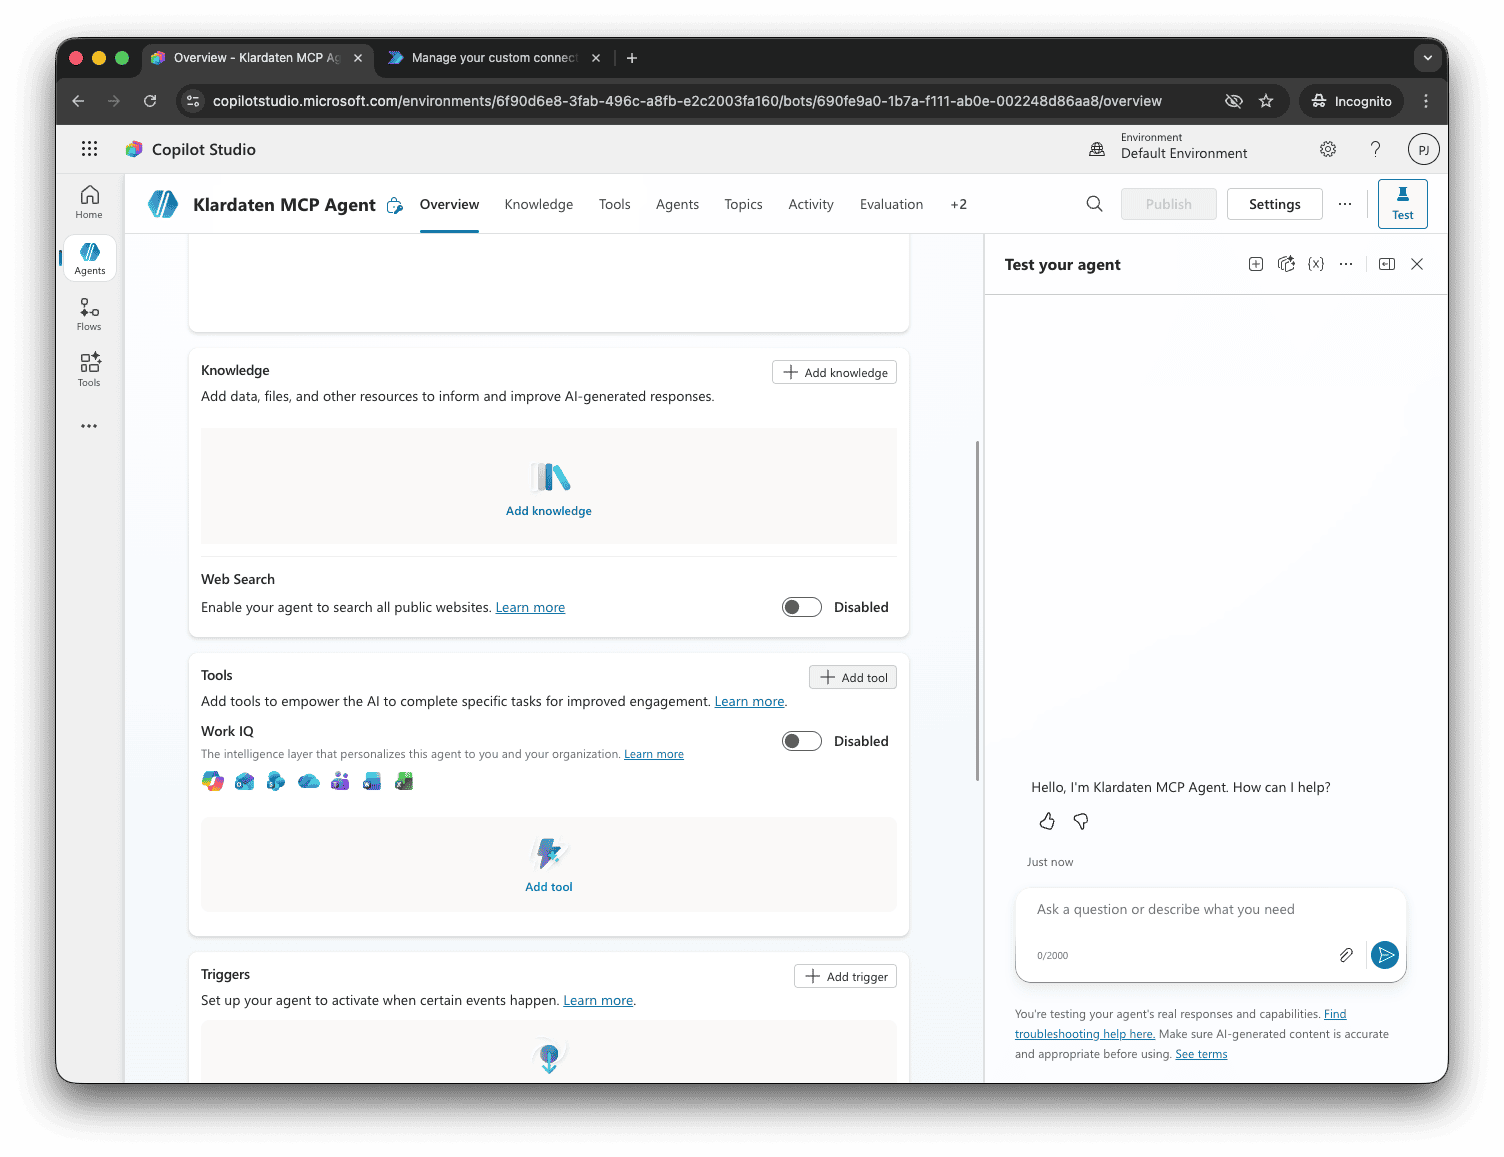The height and width of the screenshot is (1157, 1504).
Task: Enable the Work IQ toggle
Action: [x=802, y=741]
